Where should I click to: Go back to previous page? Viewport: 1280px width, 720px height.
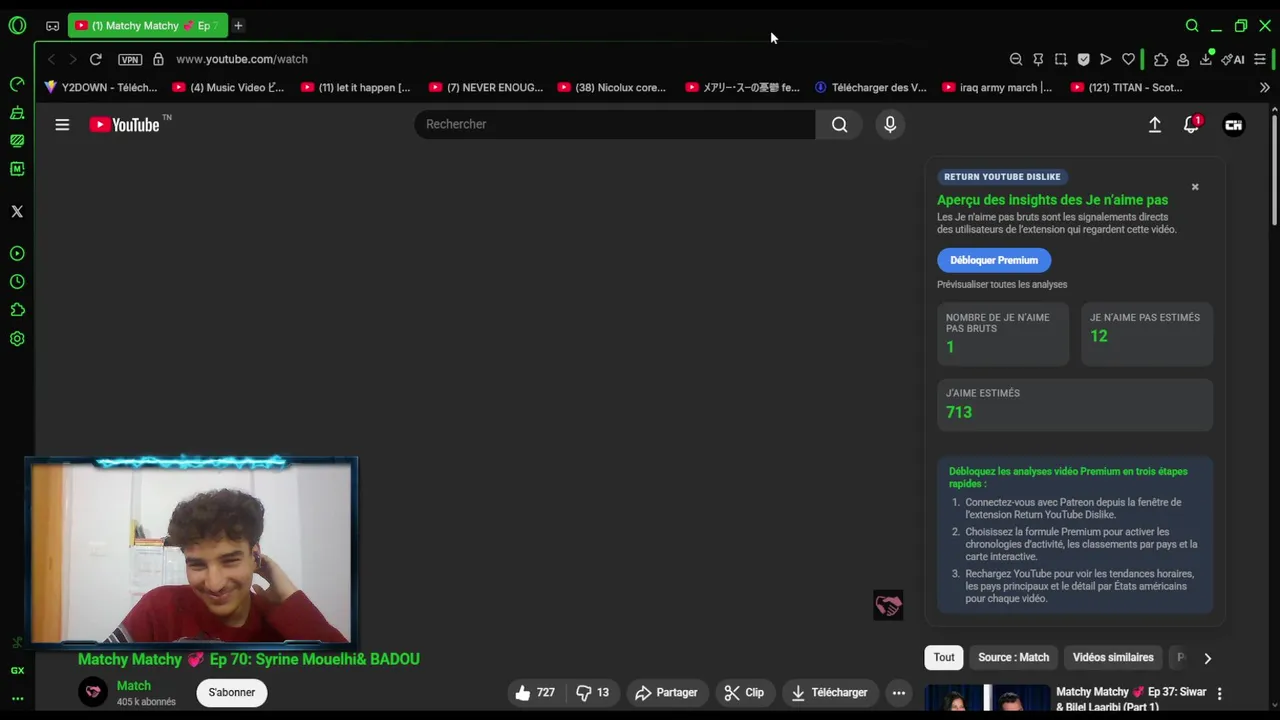[51, 59]
